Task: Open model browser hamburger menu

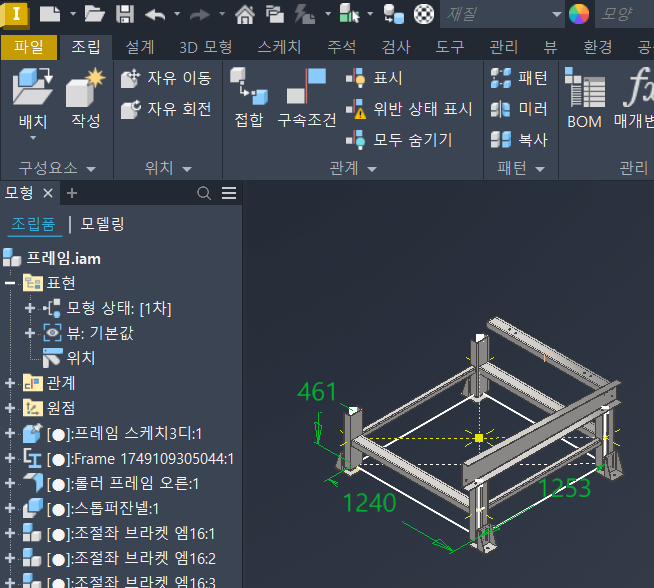Action: pos(229,193)
